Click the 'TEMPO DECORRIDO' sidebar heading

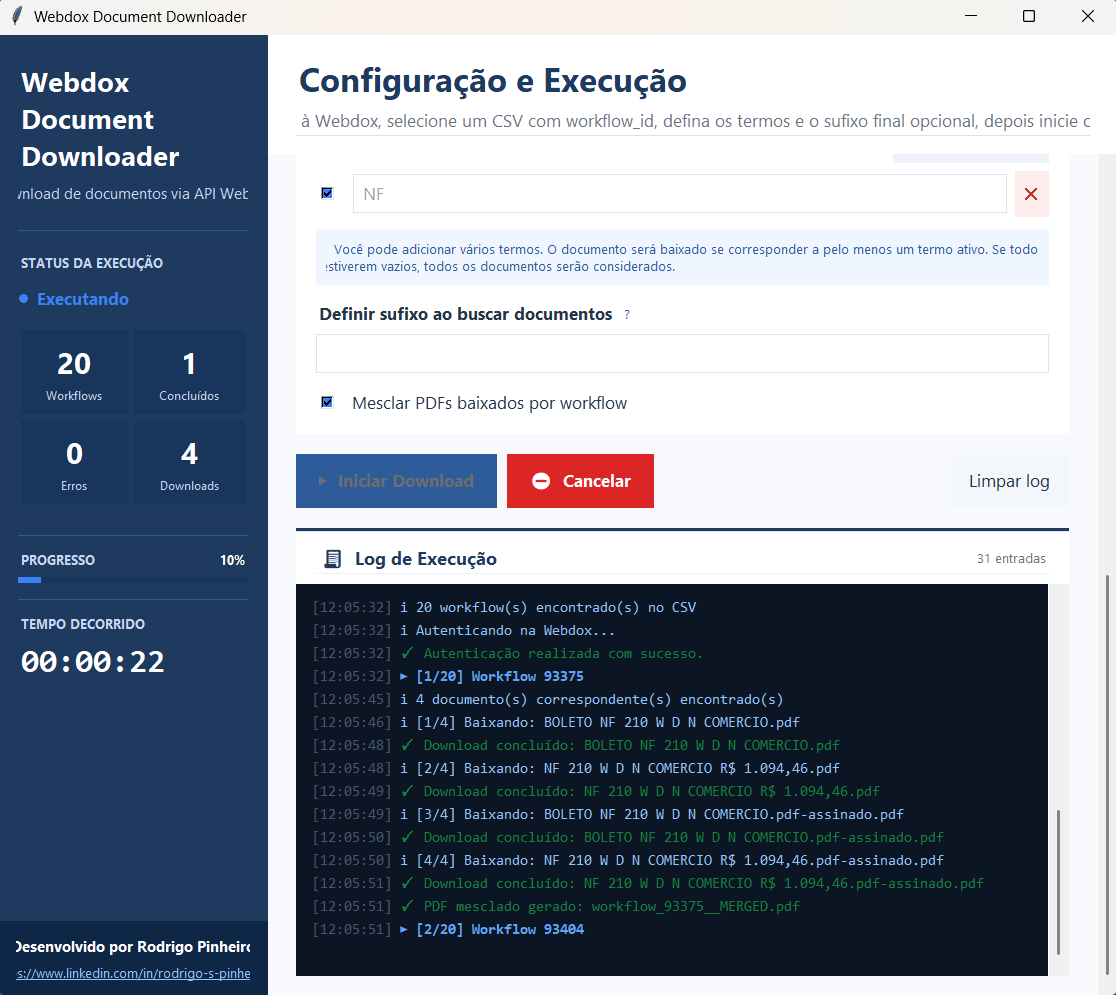(x=83, y=624)
